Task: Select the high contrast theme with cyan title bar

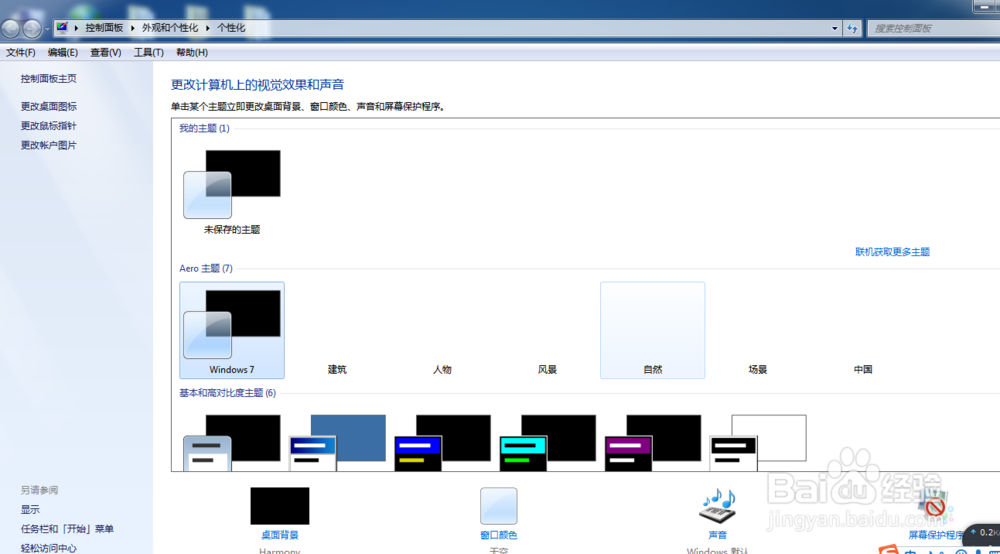Action: pos(547,442)
